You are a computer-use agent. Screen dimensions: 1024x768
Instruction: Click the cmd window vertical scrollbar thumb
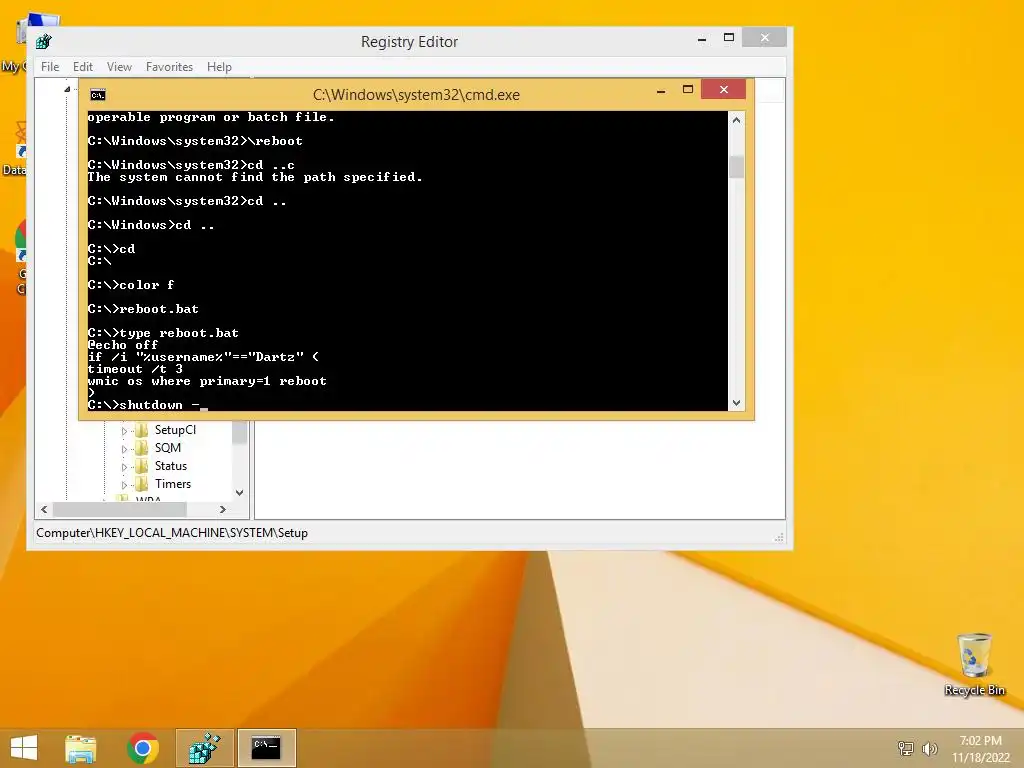coord(737,167)
